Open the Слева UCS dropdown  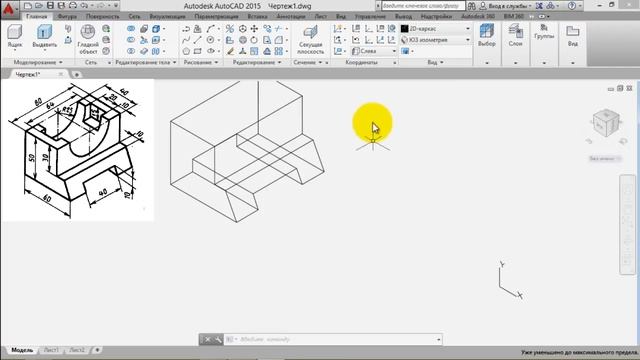tap(374, 51)
